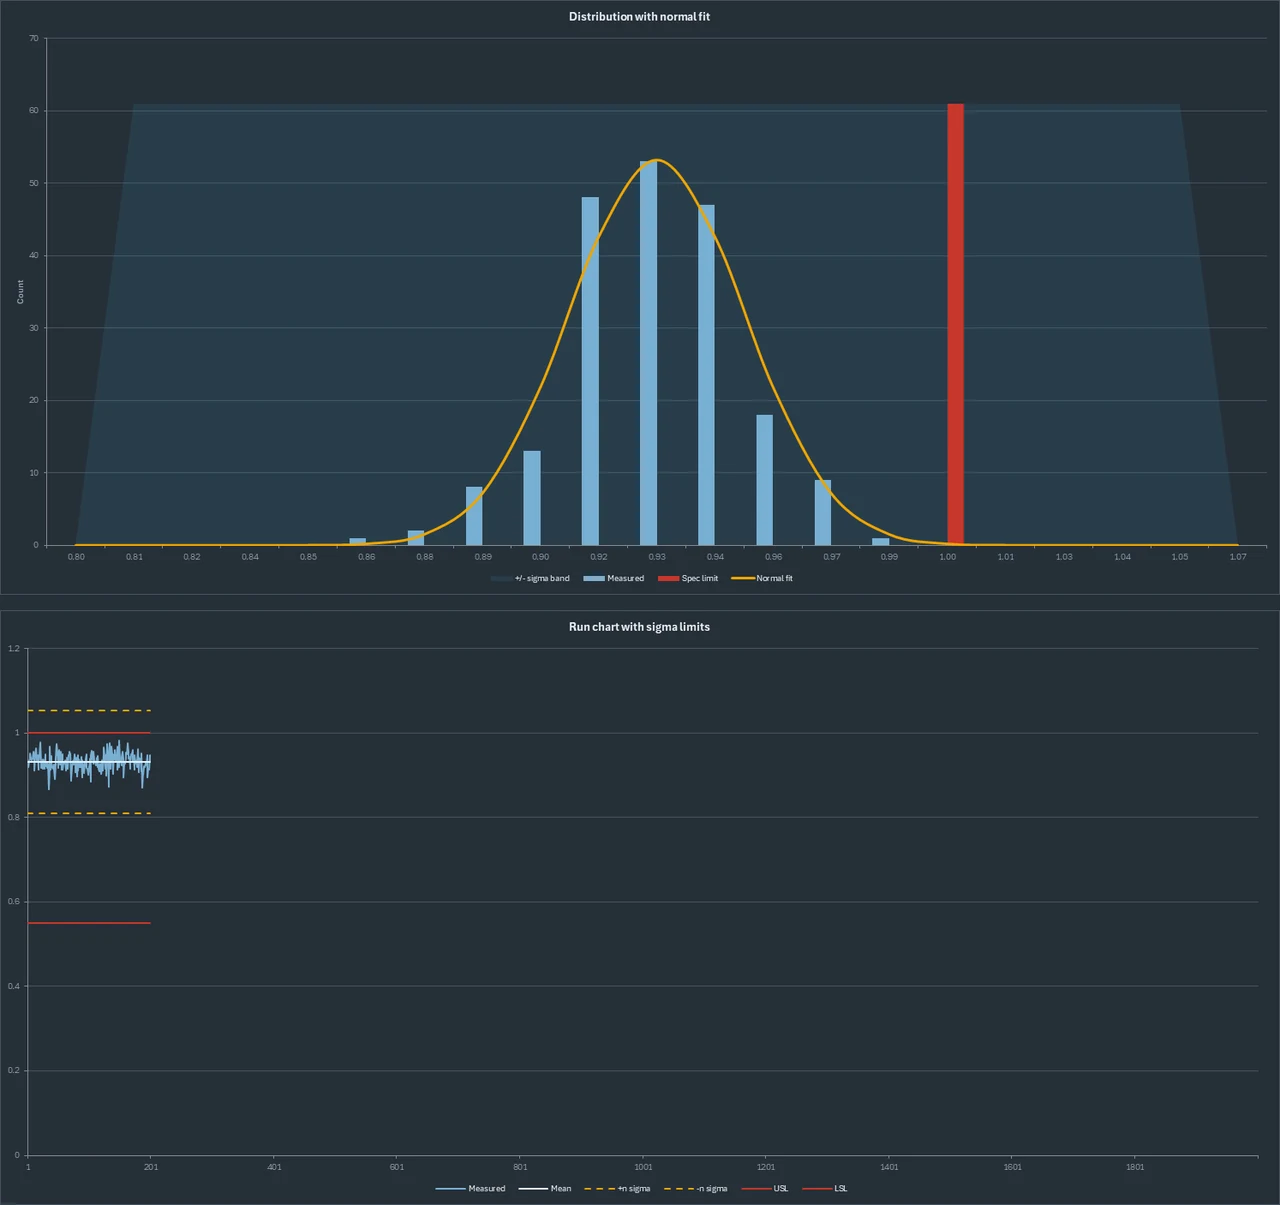Image resolution: width=1280 pixels, height=1205 pixels.
Task: Click the histogram bar at 0.97
Action: (823, 512)
